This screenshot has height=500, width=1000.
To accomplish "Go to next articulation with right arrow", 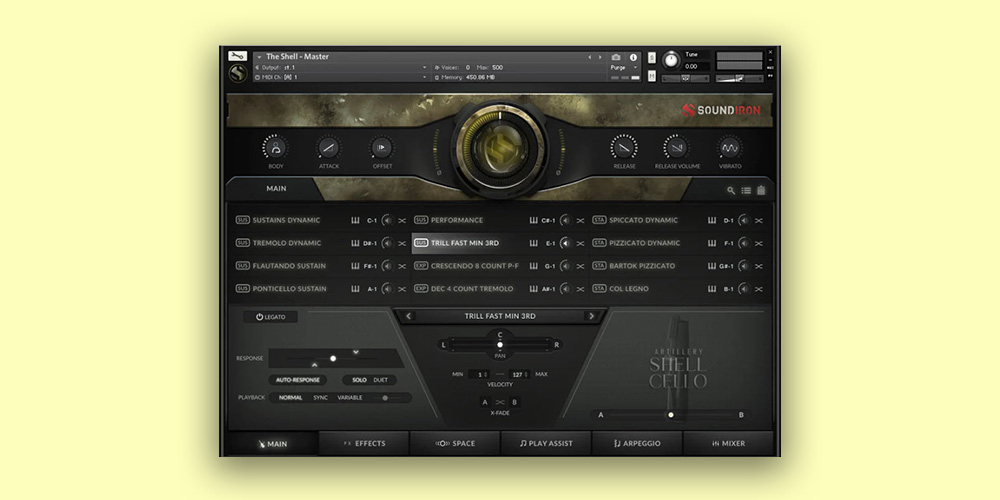I will click(x=591, y=316).
